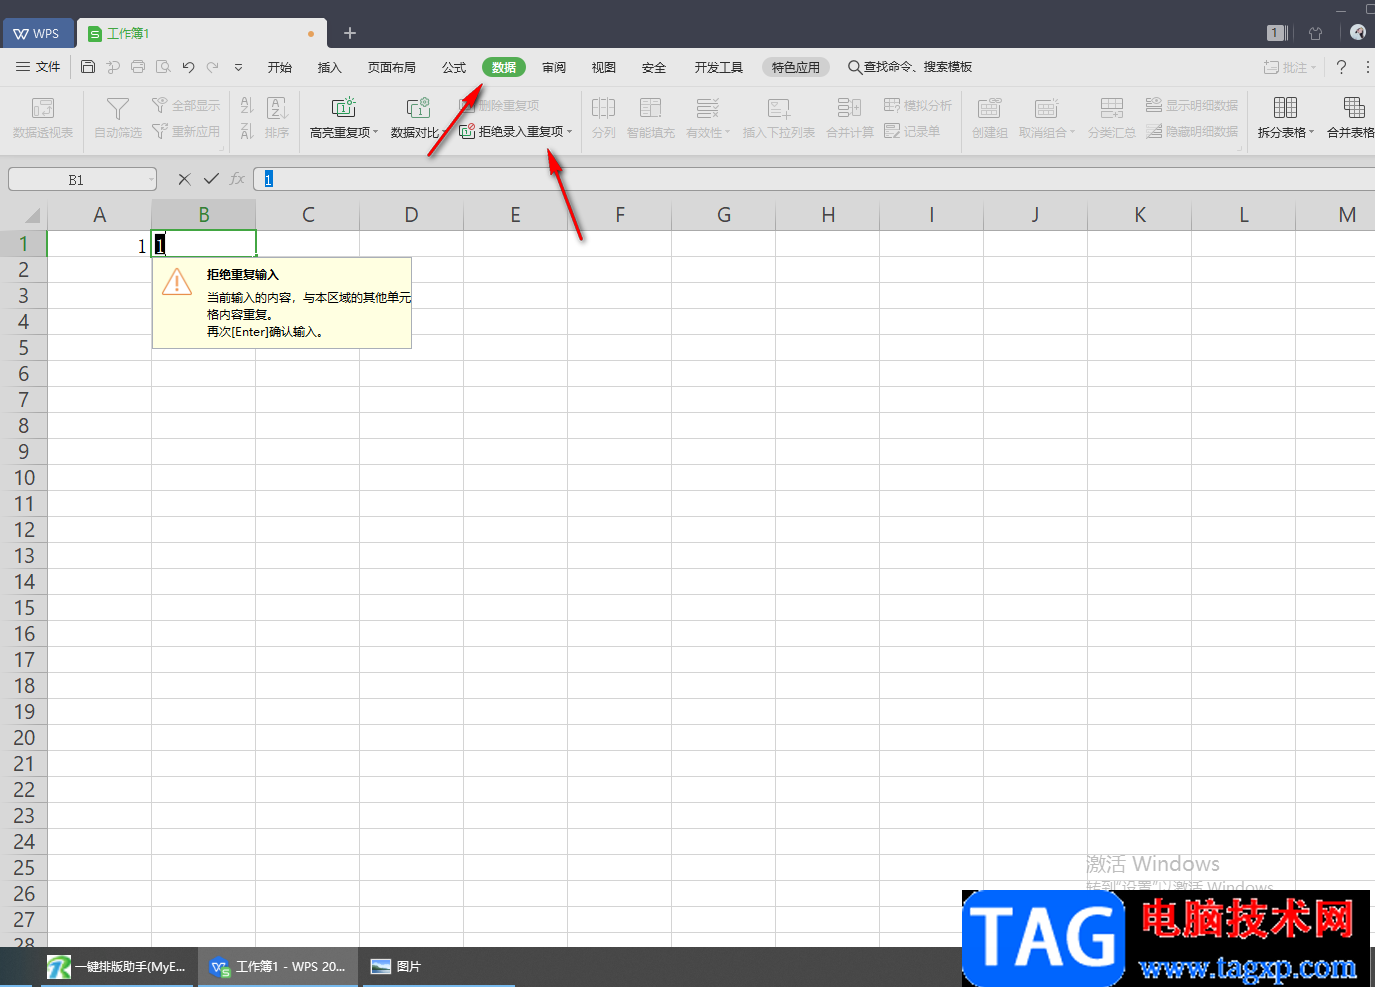Click the fx insert function icon
Viewport: 1375px width, 987px height.
[237, 179]
